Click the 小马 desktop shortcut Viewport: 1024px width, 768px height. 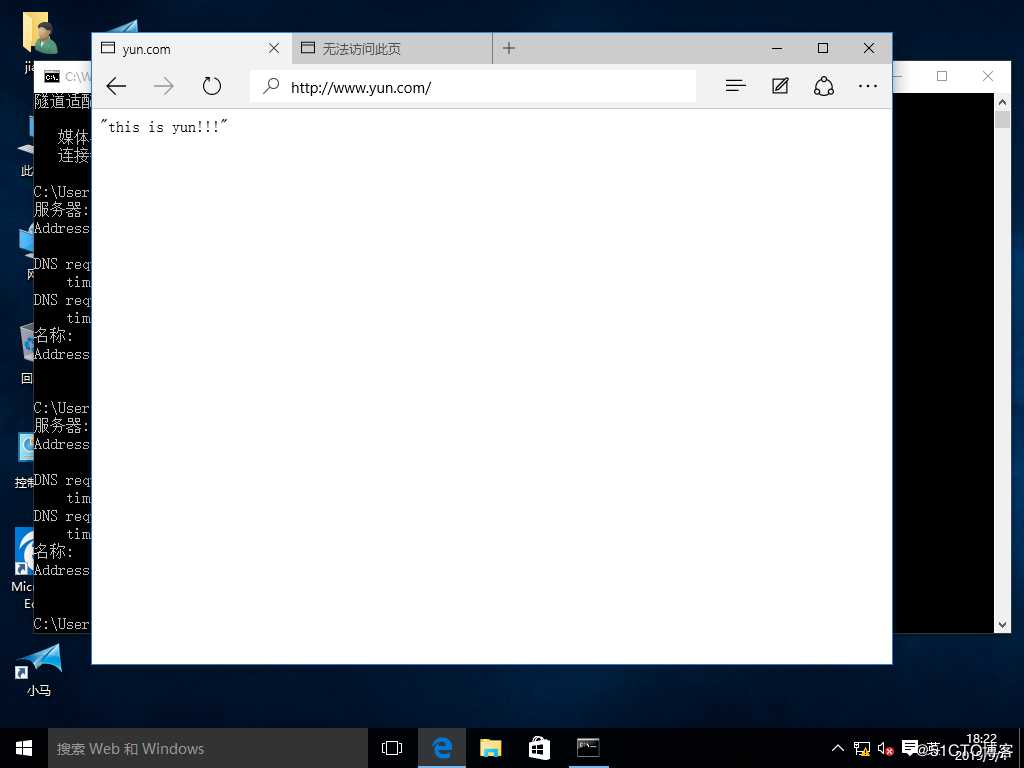point(39,669)
